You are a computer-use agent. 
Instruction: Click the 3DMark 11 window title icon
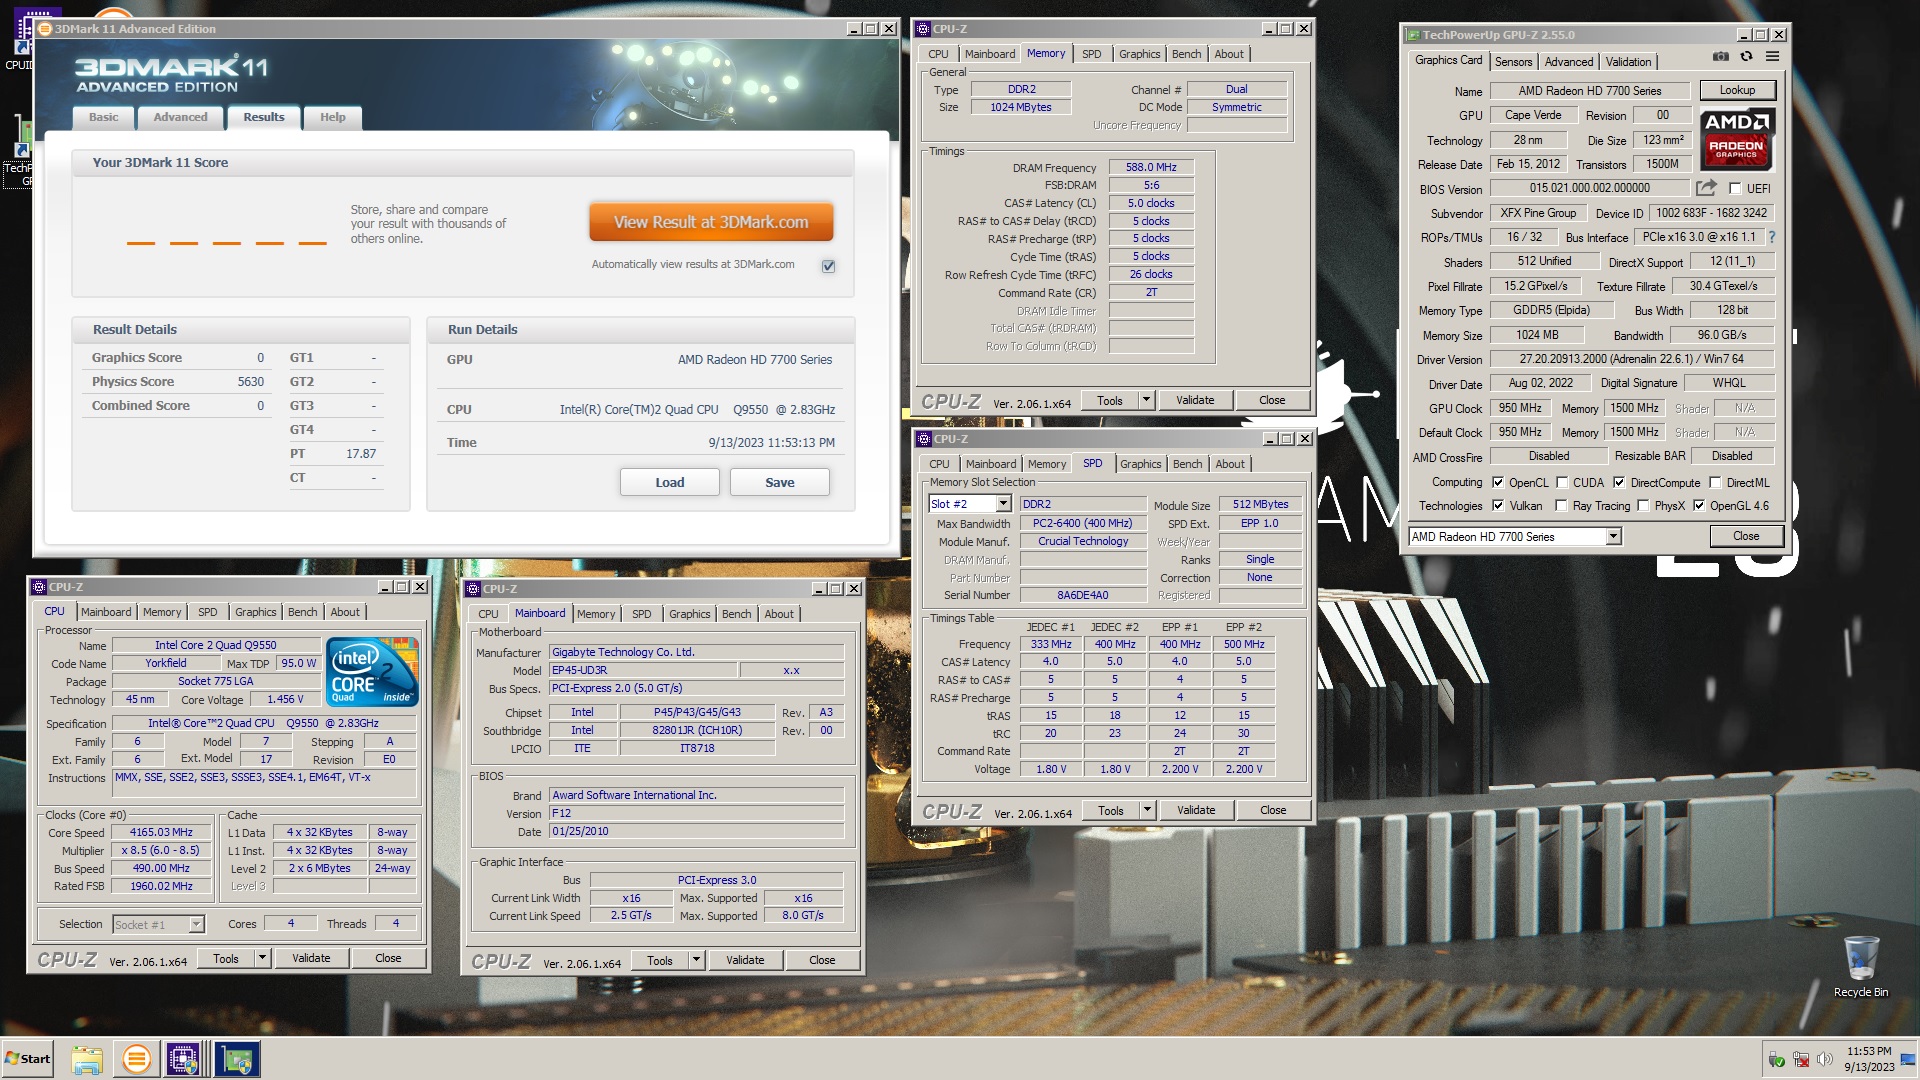pyautogui.click(x=45, y=29)
